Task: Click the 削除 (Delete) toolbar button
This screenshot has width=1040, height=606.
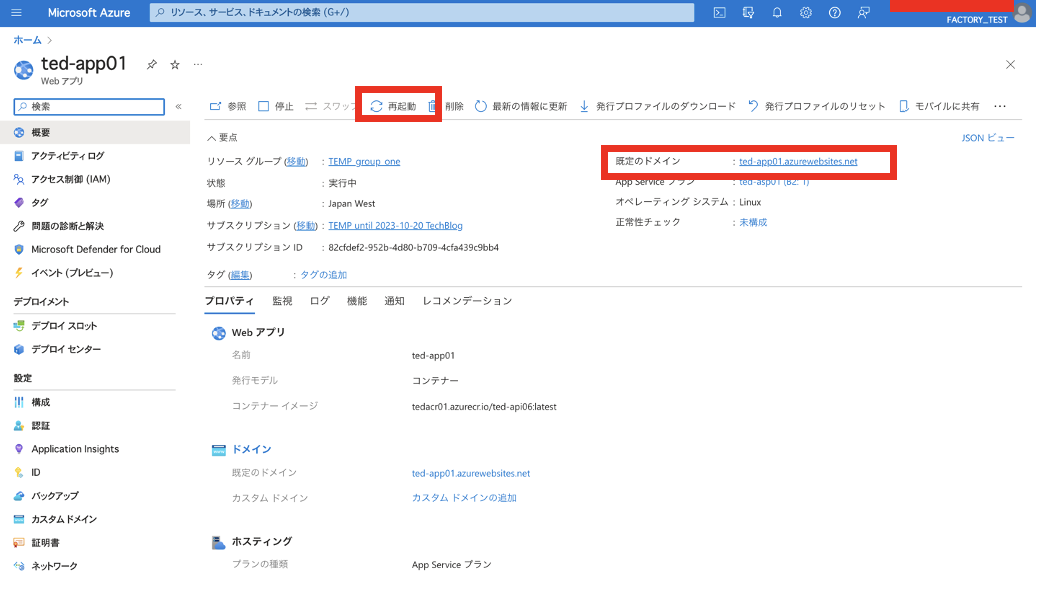Action: [446, 106]
